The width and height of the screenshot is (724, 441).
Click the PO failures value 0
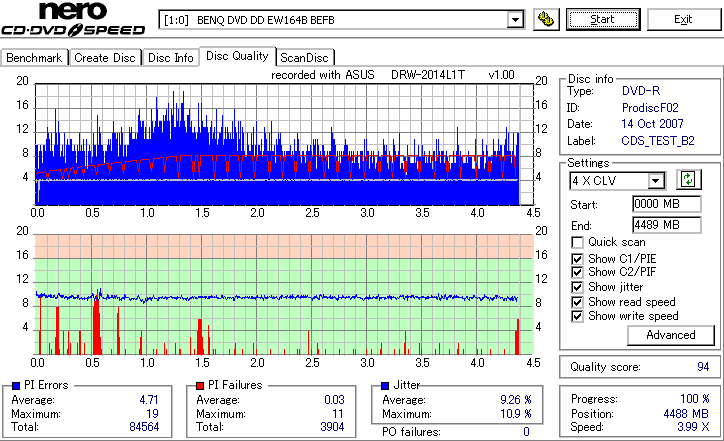click(526, 432)
